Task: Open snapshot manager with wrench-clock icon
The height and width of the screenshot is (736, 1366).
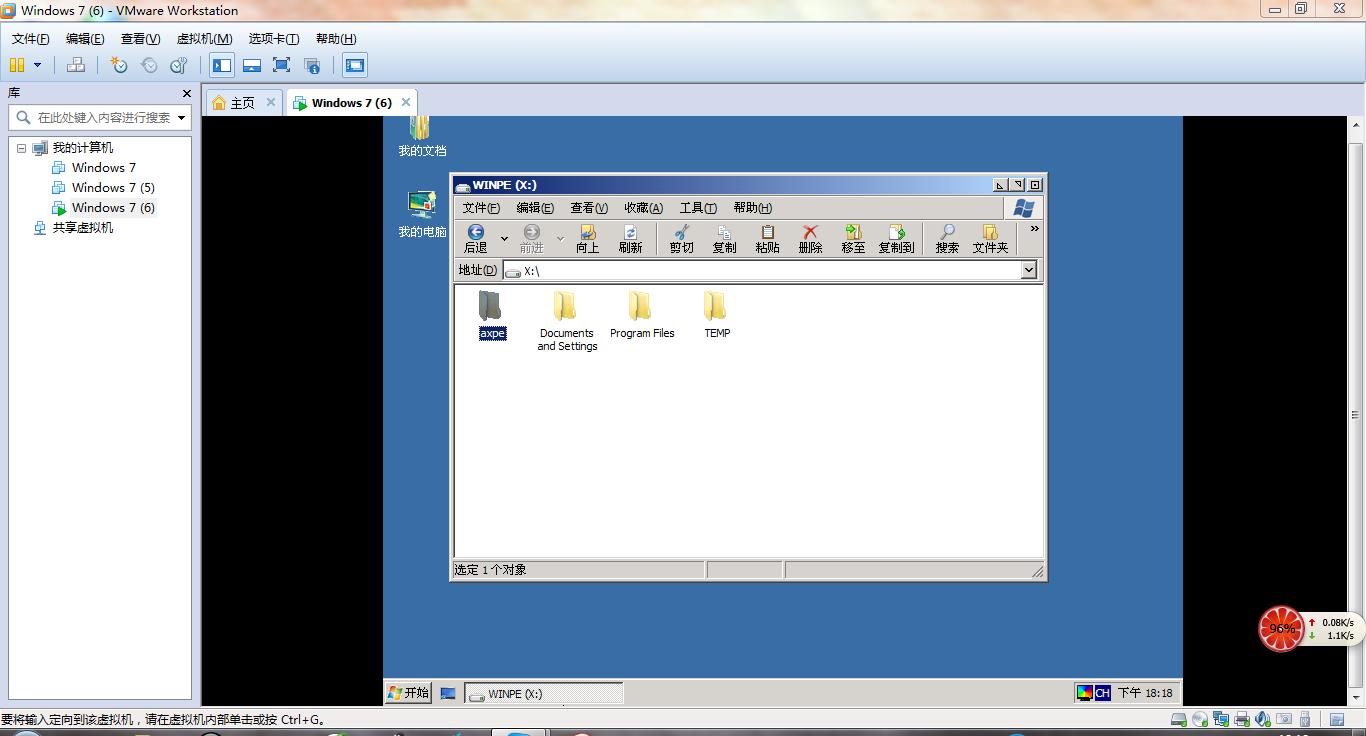Action: (179, 65)
